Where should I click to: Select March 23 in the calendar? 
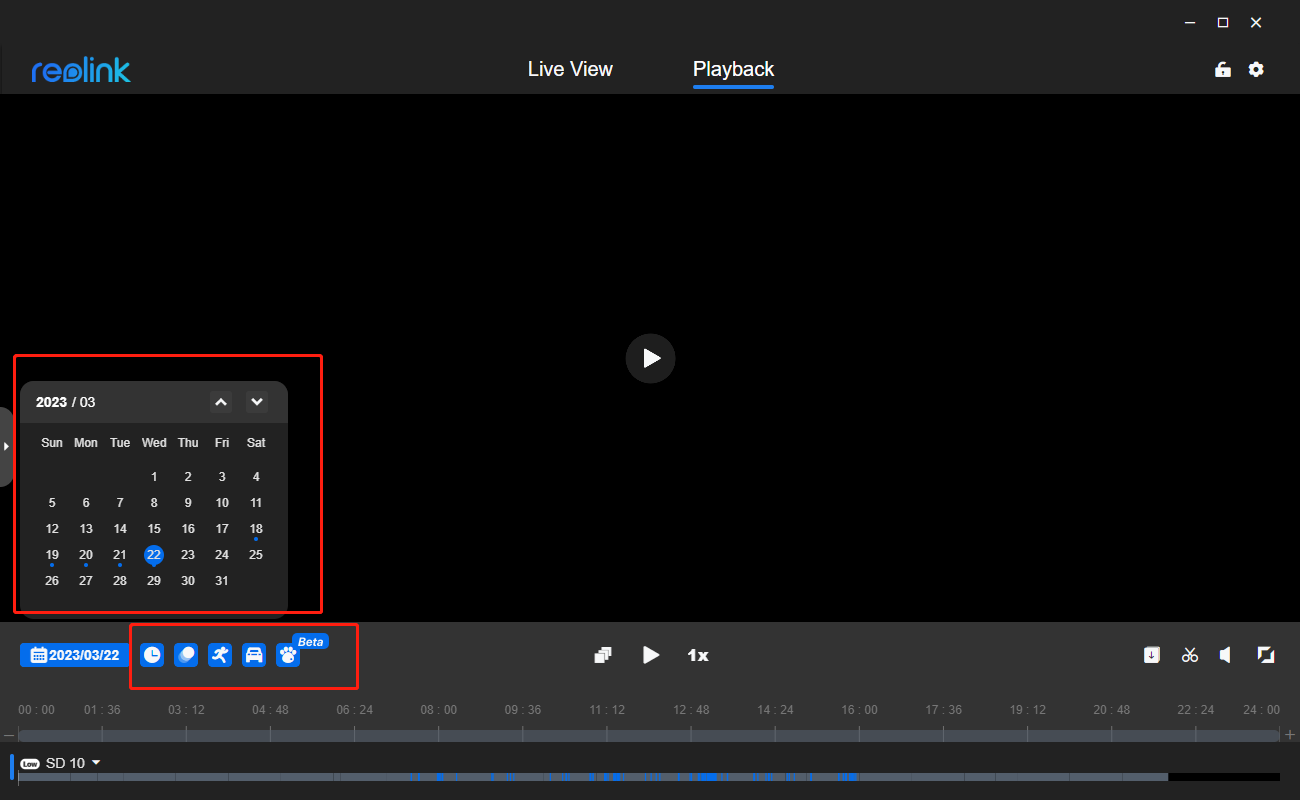point(188,555)
